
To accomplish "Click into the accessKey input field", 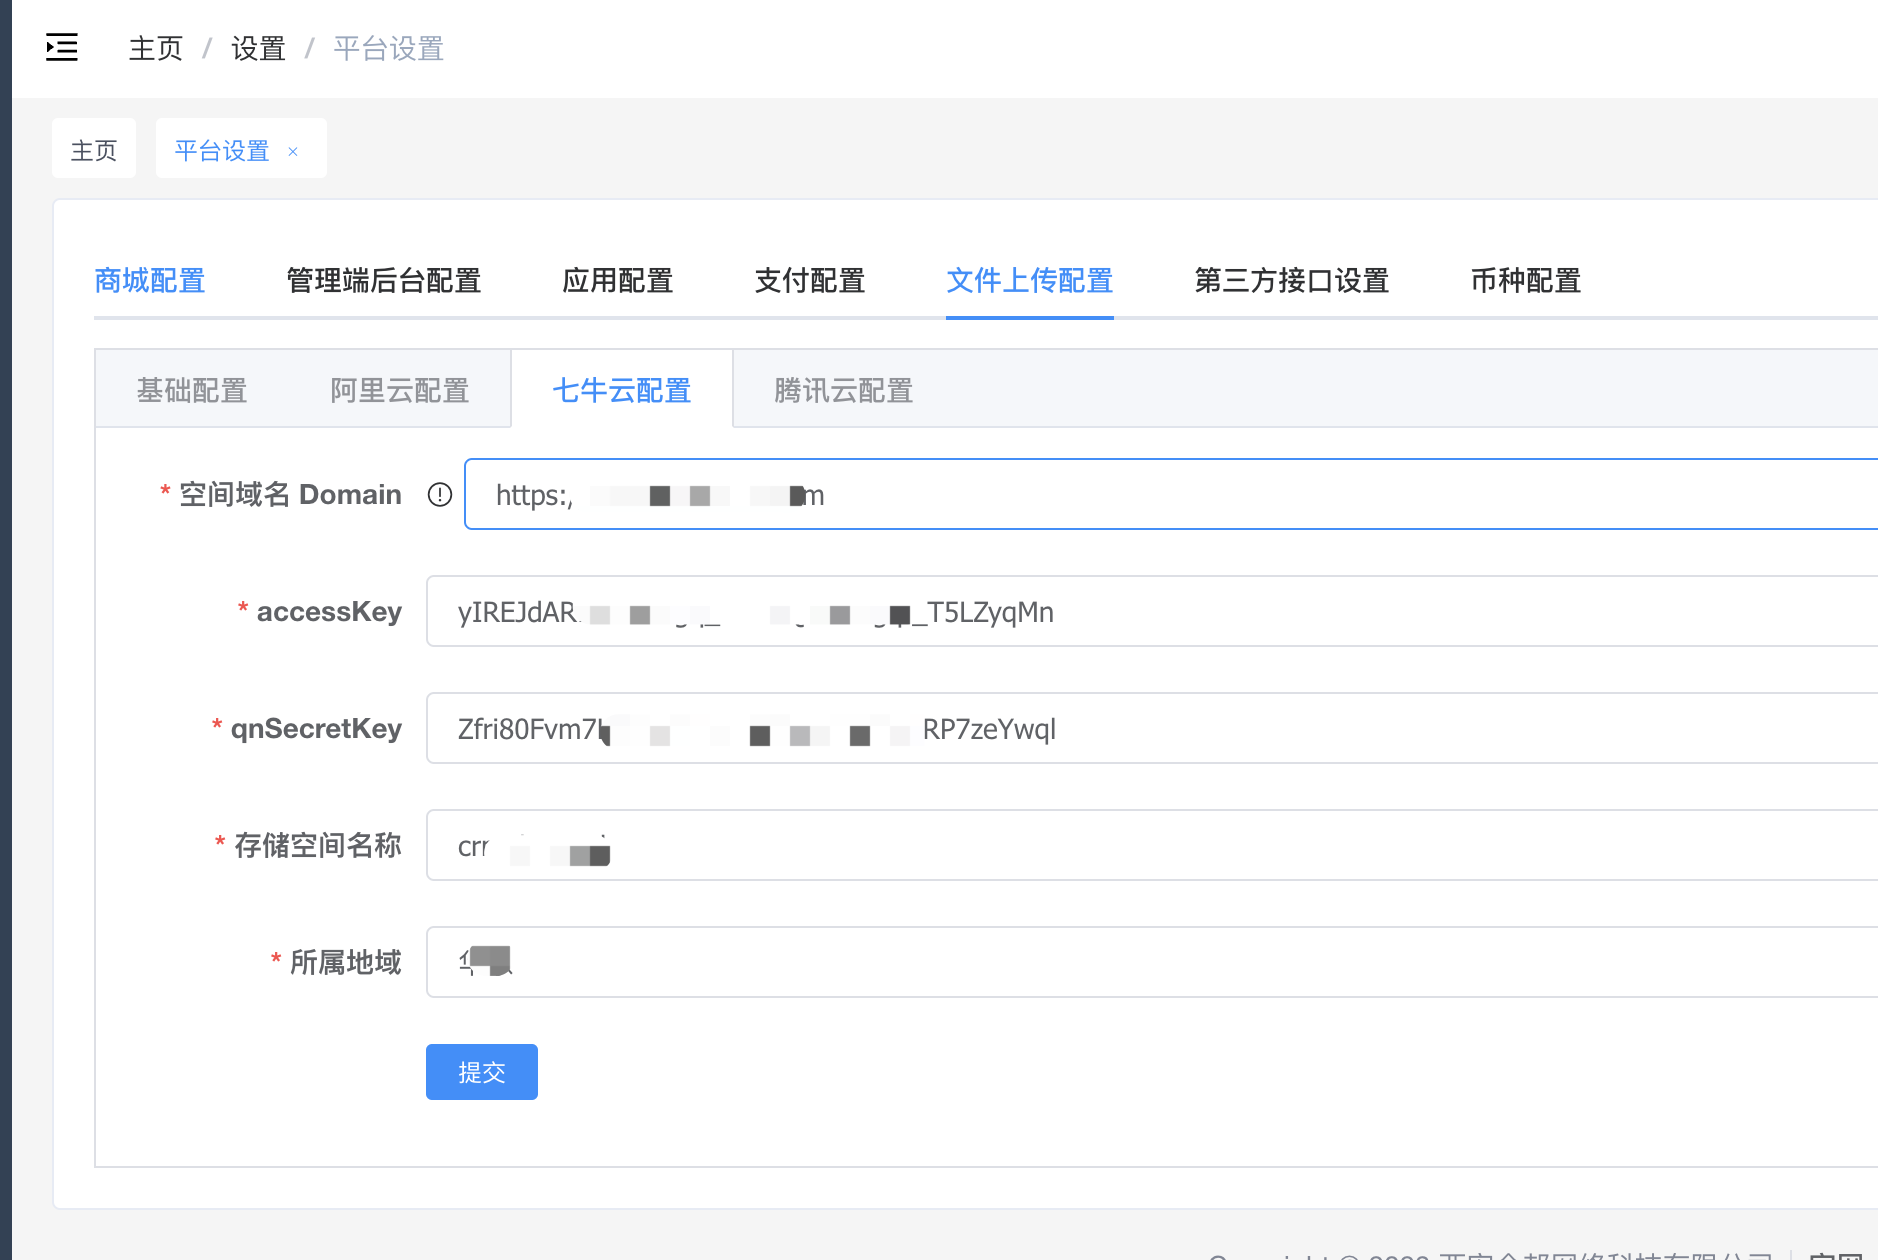I will point(1152,611).
